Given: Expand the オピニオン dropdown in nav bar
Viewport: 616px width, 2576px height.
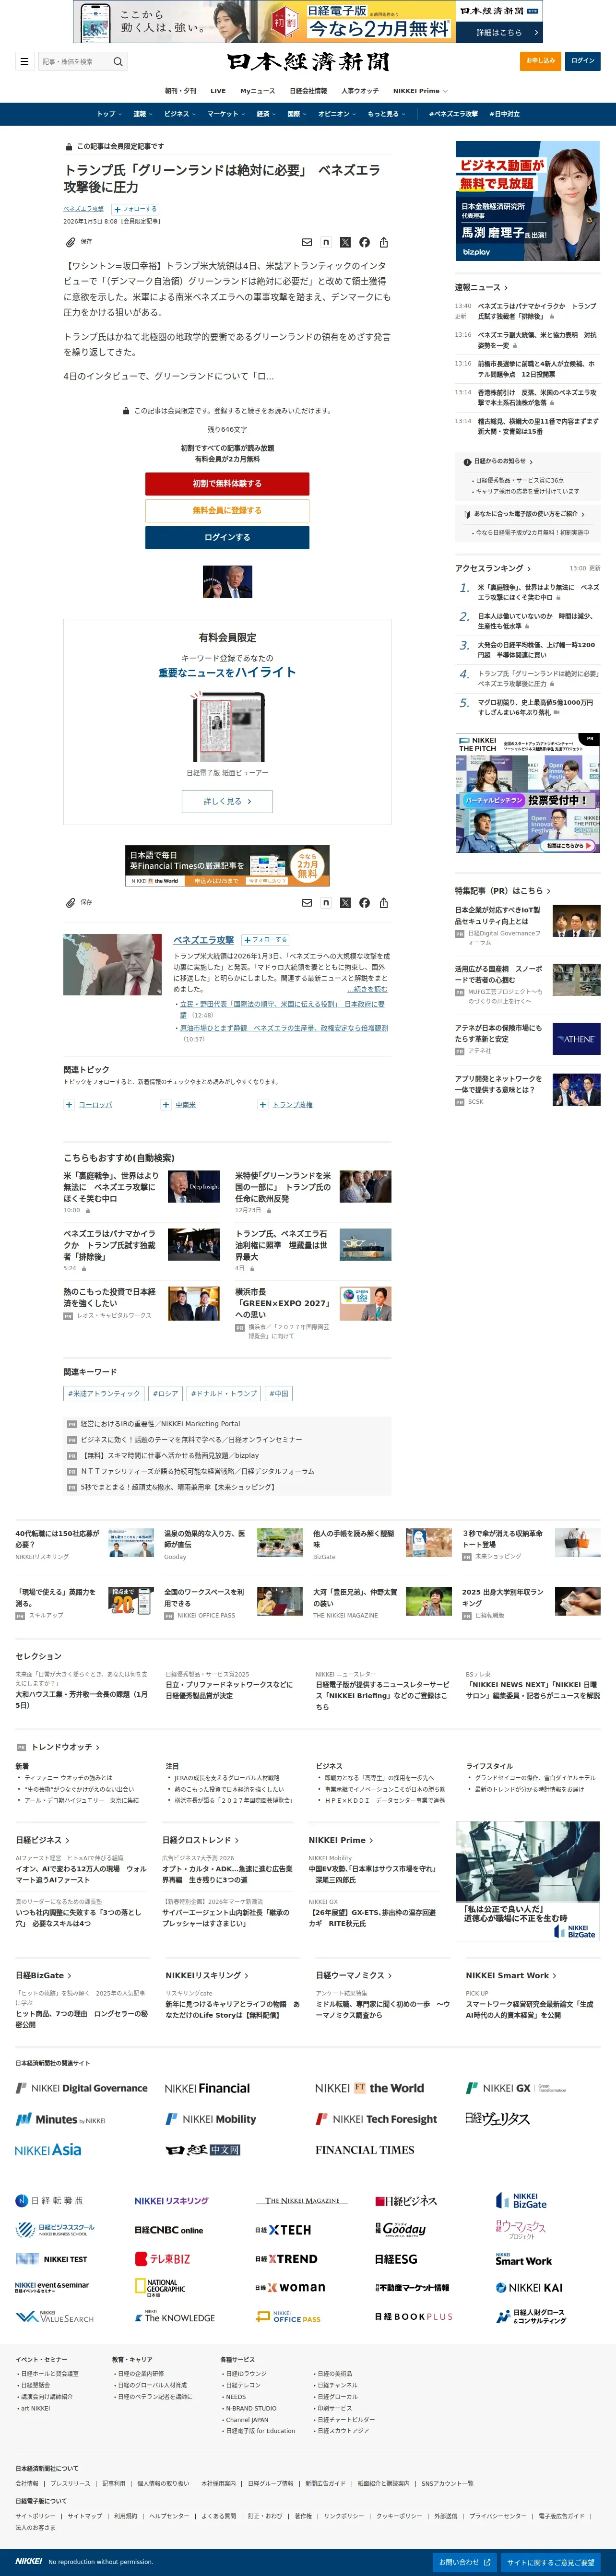Looking at the screenshot, I should (x=337, y=114).
